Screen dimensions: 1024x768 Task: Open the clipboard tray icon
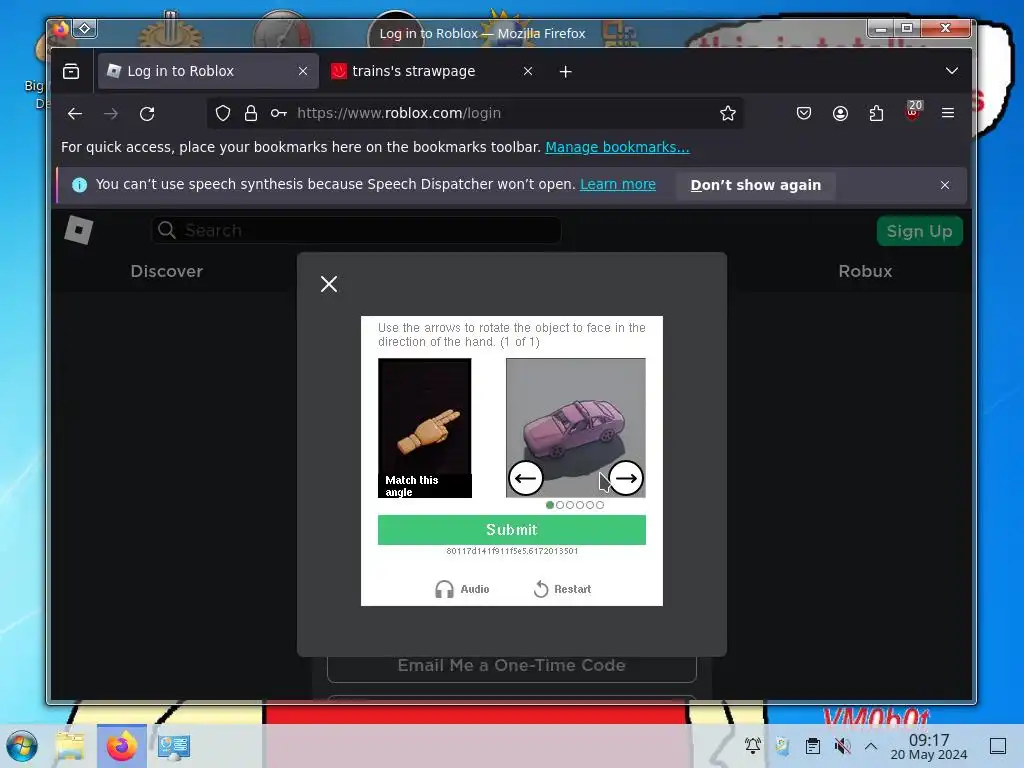pos(812,745)
